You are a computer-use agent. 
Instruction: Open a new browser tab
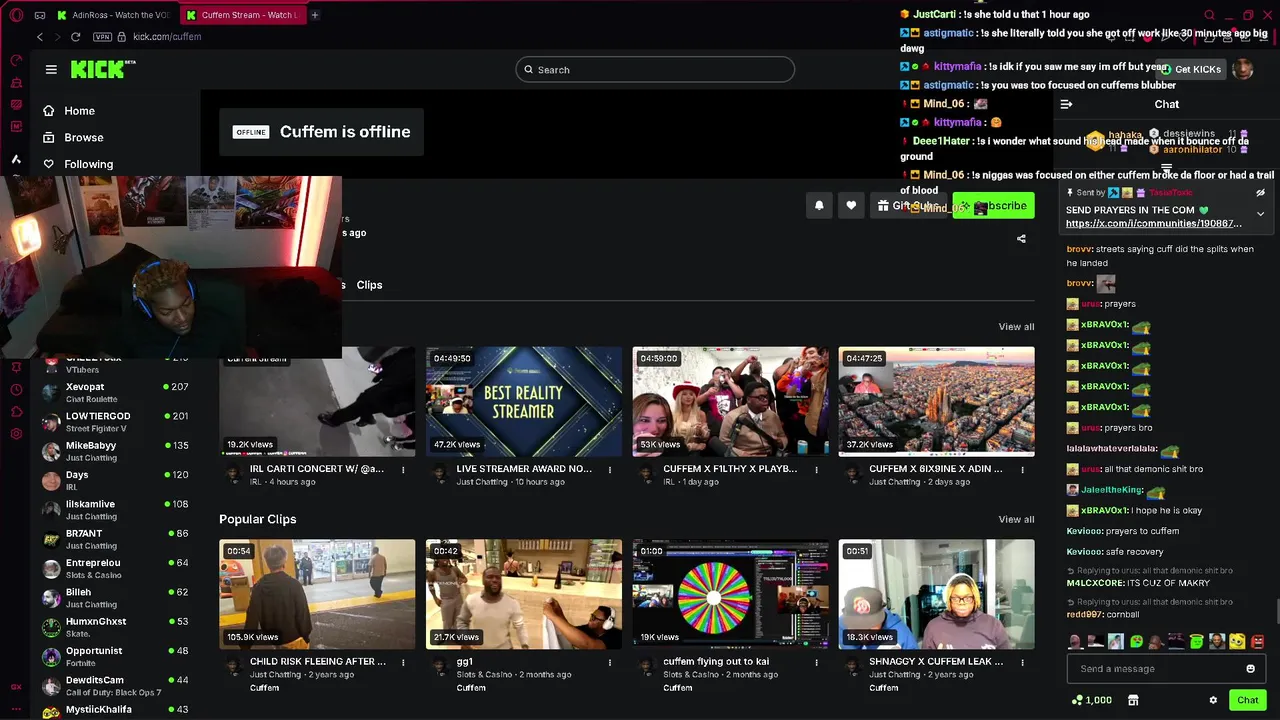[x=314, y=15]
